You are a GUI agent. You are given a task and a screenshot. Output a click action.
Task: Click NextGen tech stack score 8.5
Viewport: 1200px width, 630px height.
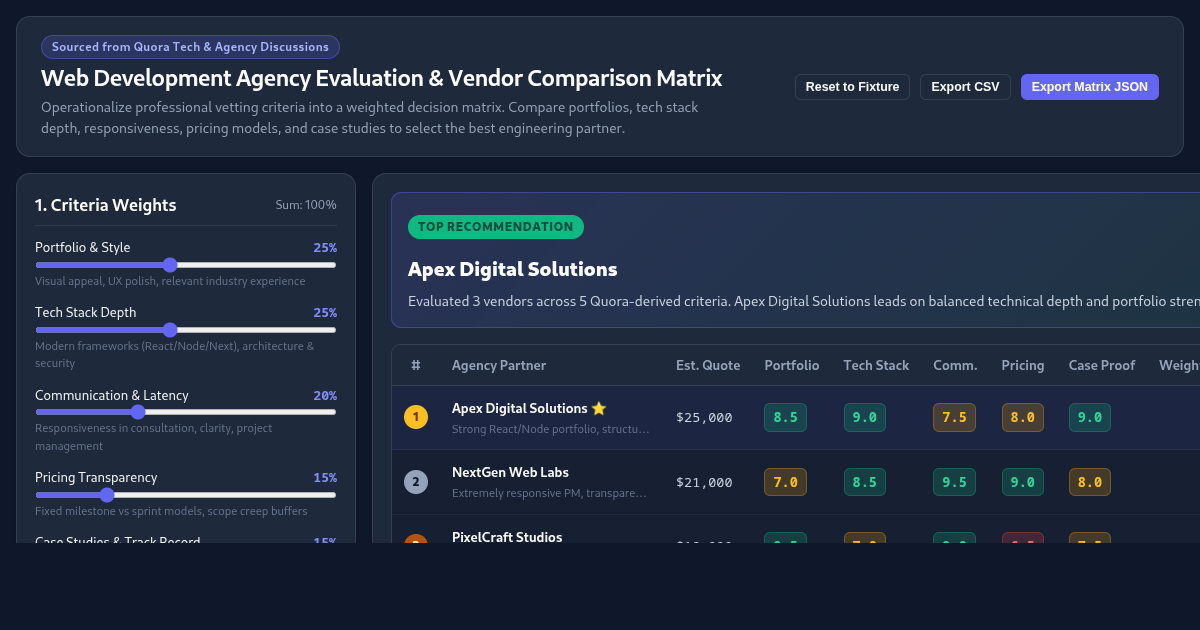click(865, 482)
